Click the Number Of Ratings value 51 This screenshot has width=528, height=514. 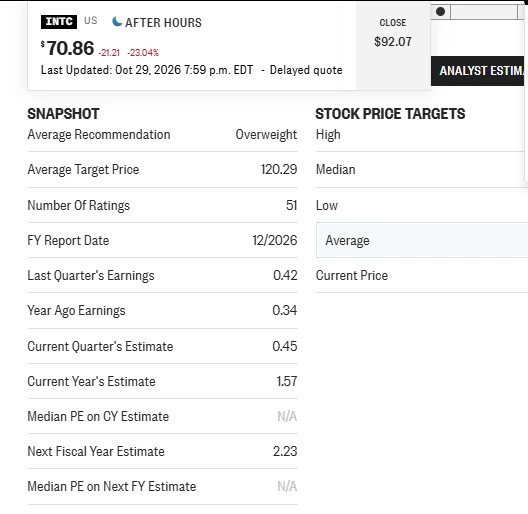tap(291, 205)
